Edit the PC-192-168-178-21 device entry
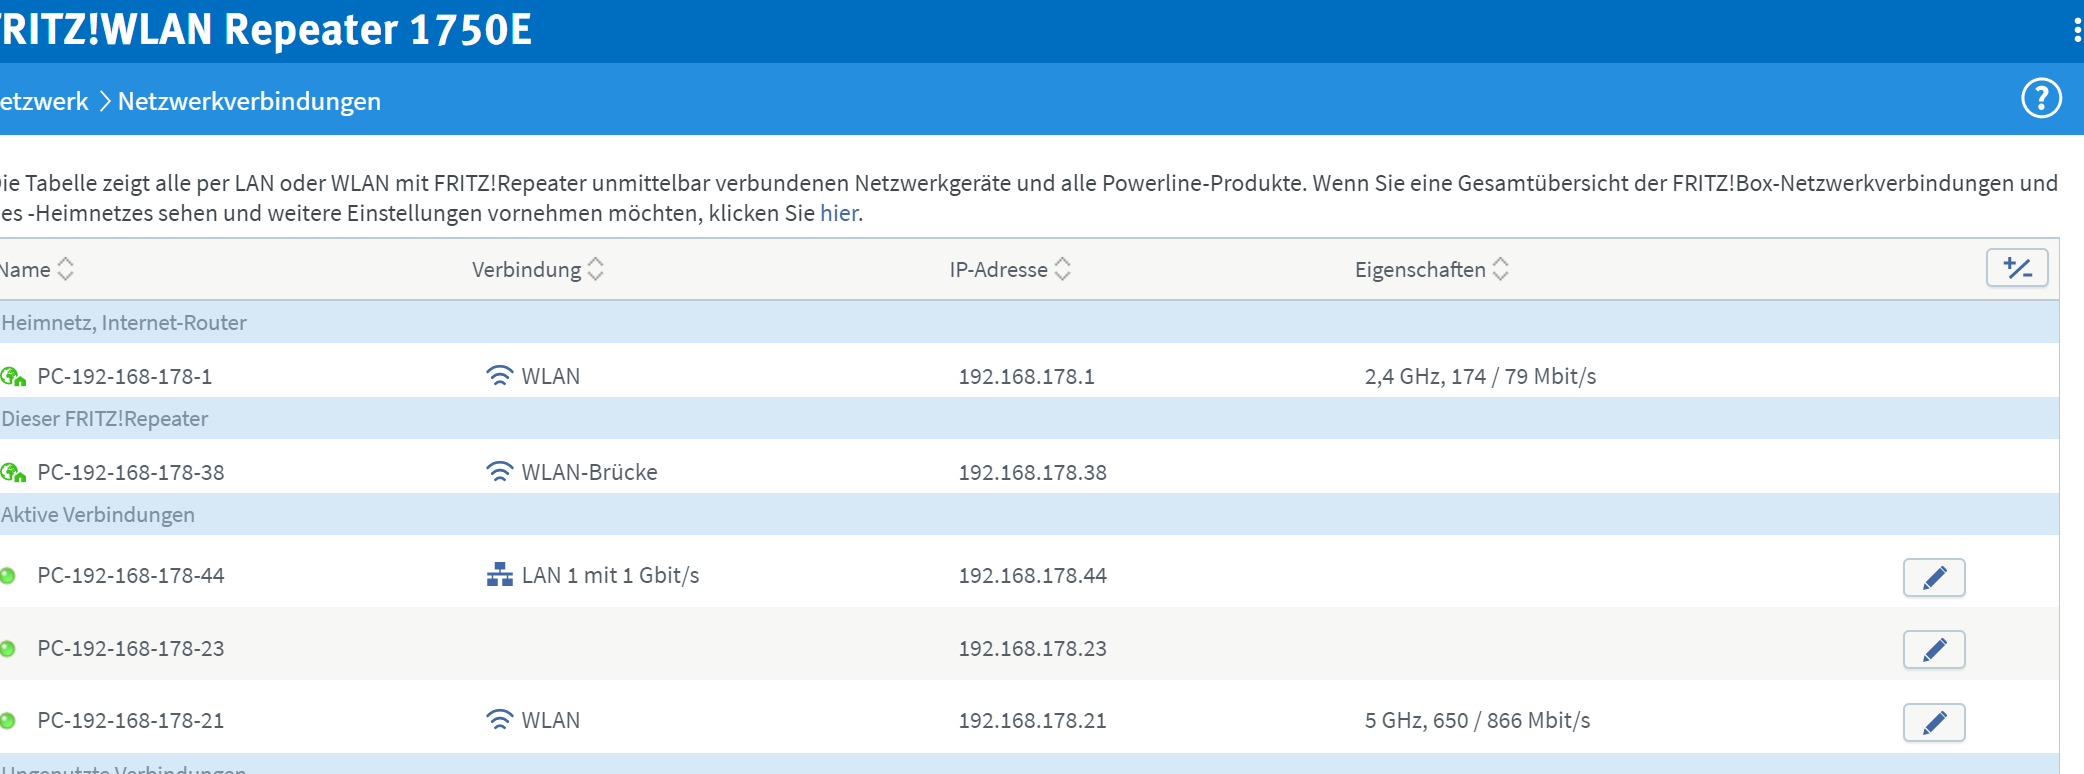 tap(1933, 722)
